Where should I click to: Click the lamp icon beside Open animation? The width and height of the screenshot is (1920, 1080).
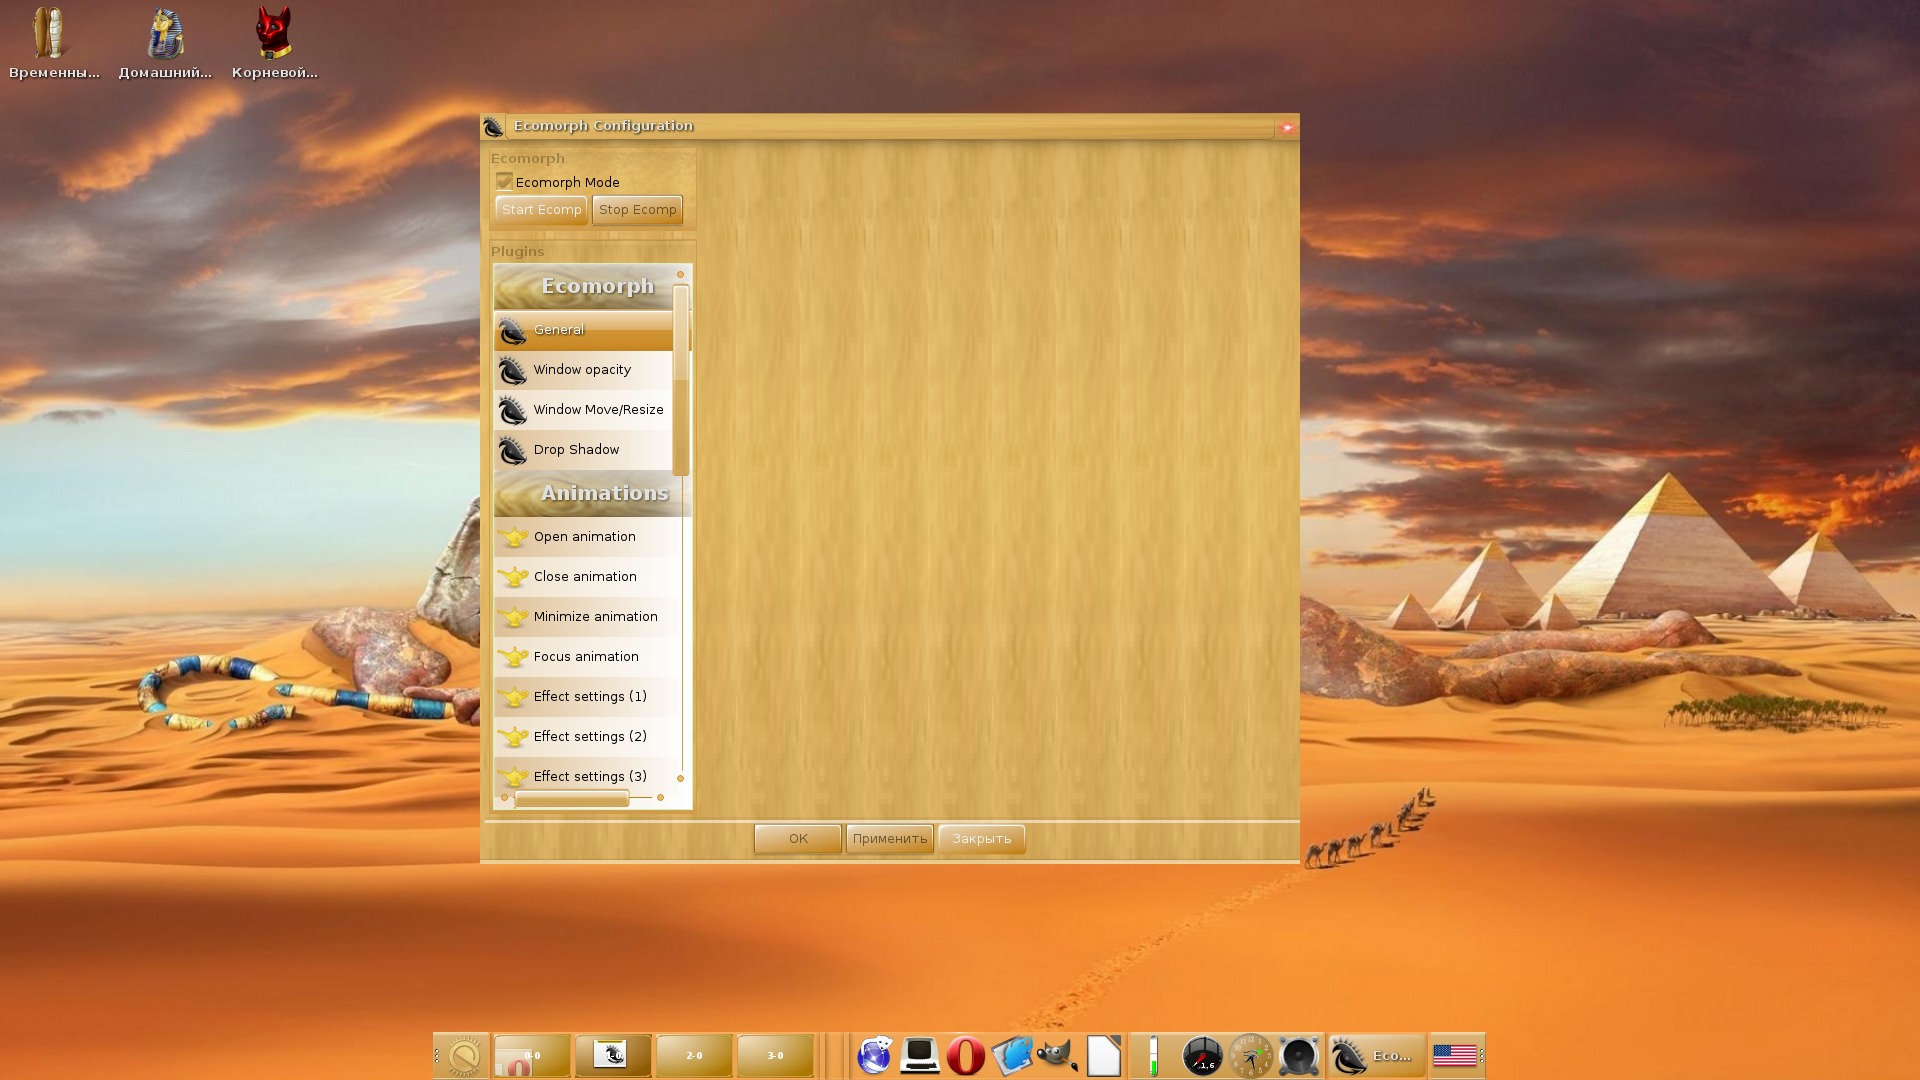click(513, 537)
